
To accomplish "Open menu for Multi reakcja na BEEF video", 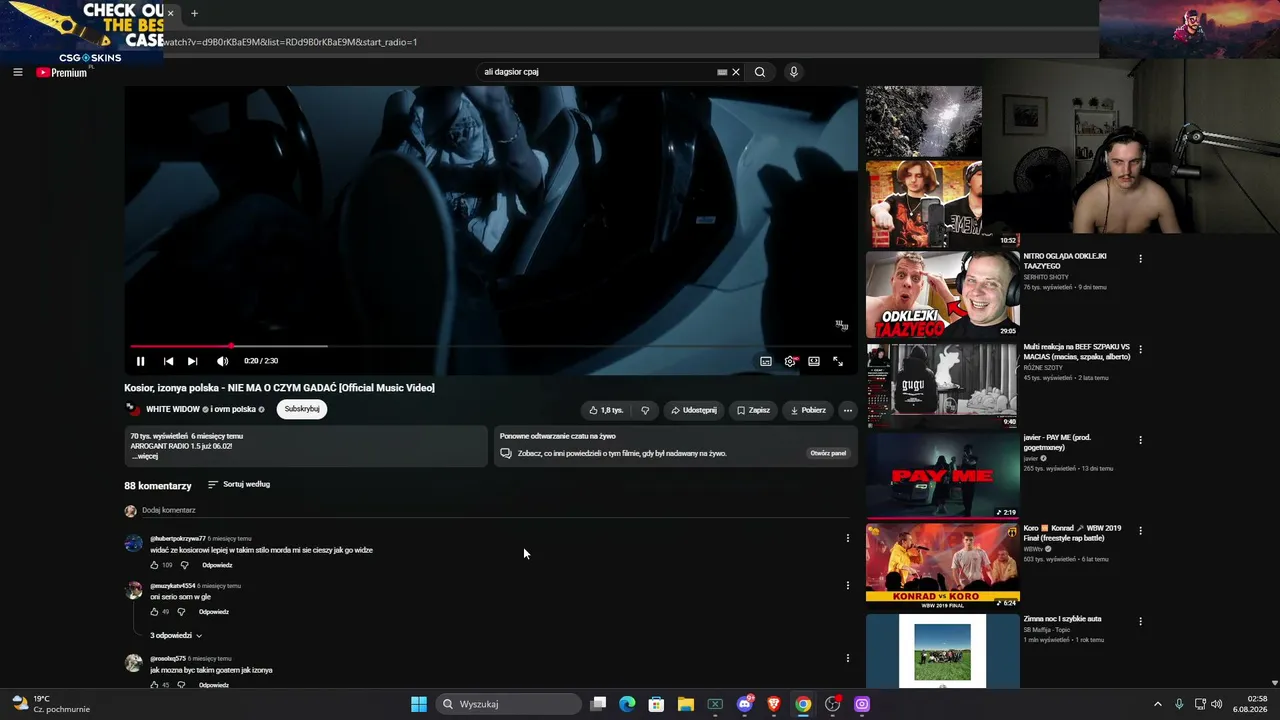I will tap(1140, 349).
